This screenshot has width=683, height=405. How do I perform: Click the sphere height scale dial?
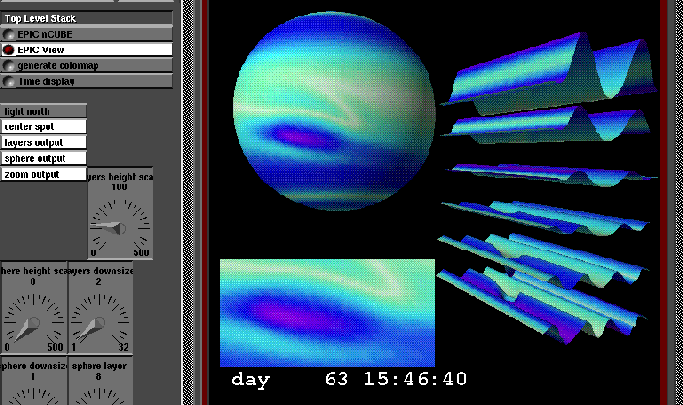coord(33,321)
